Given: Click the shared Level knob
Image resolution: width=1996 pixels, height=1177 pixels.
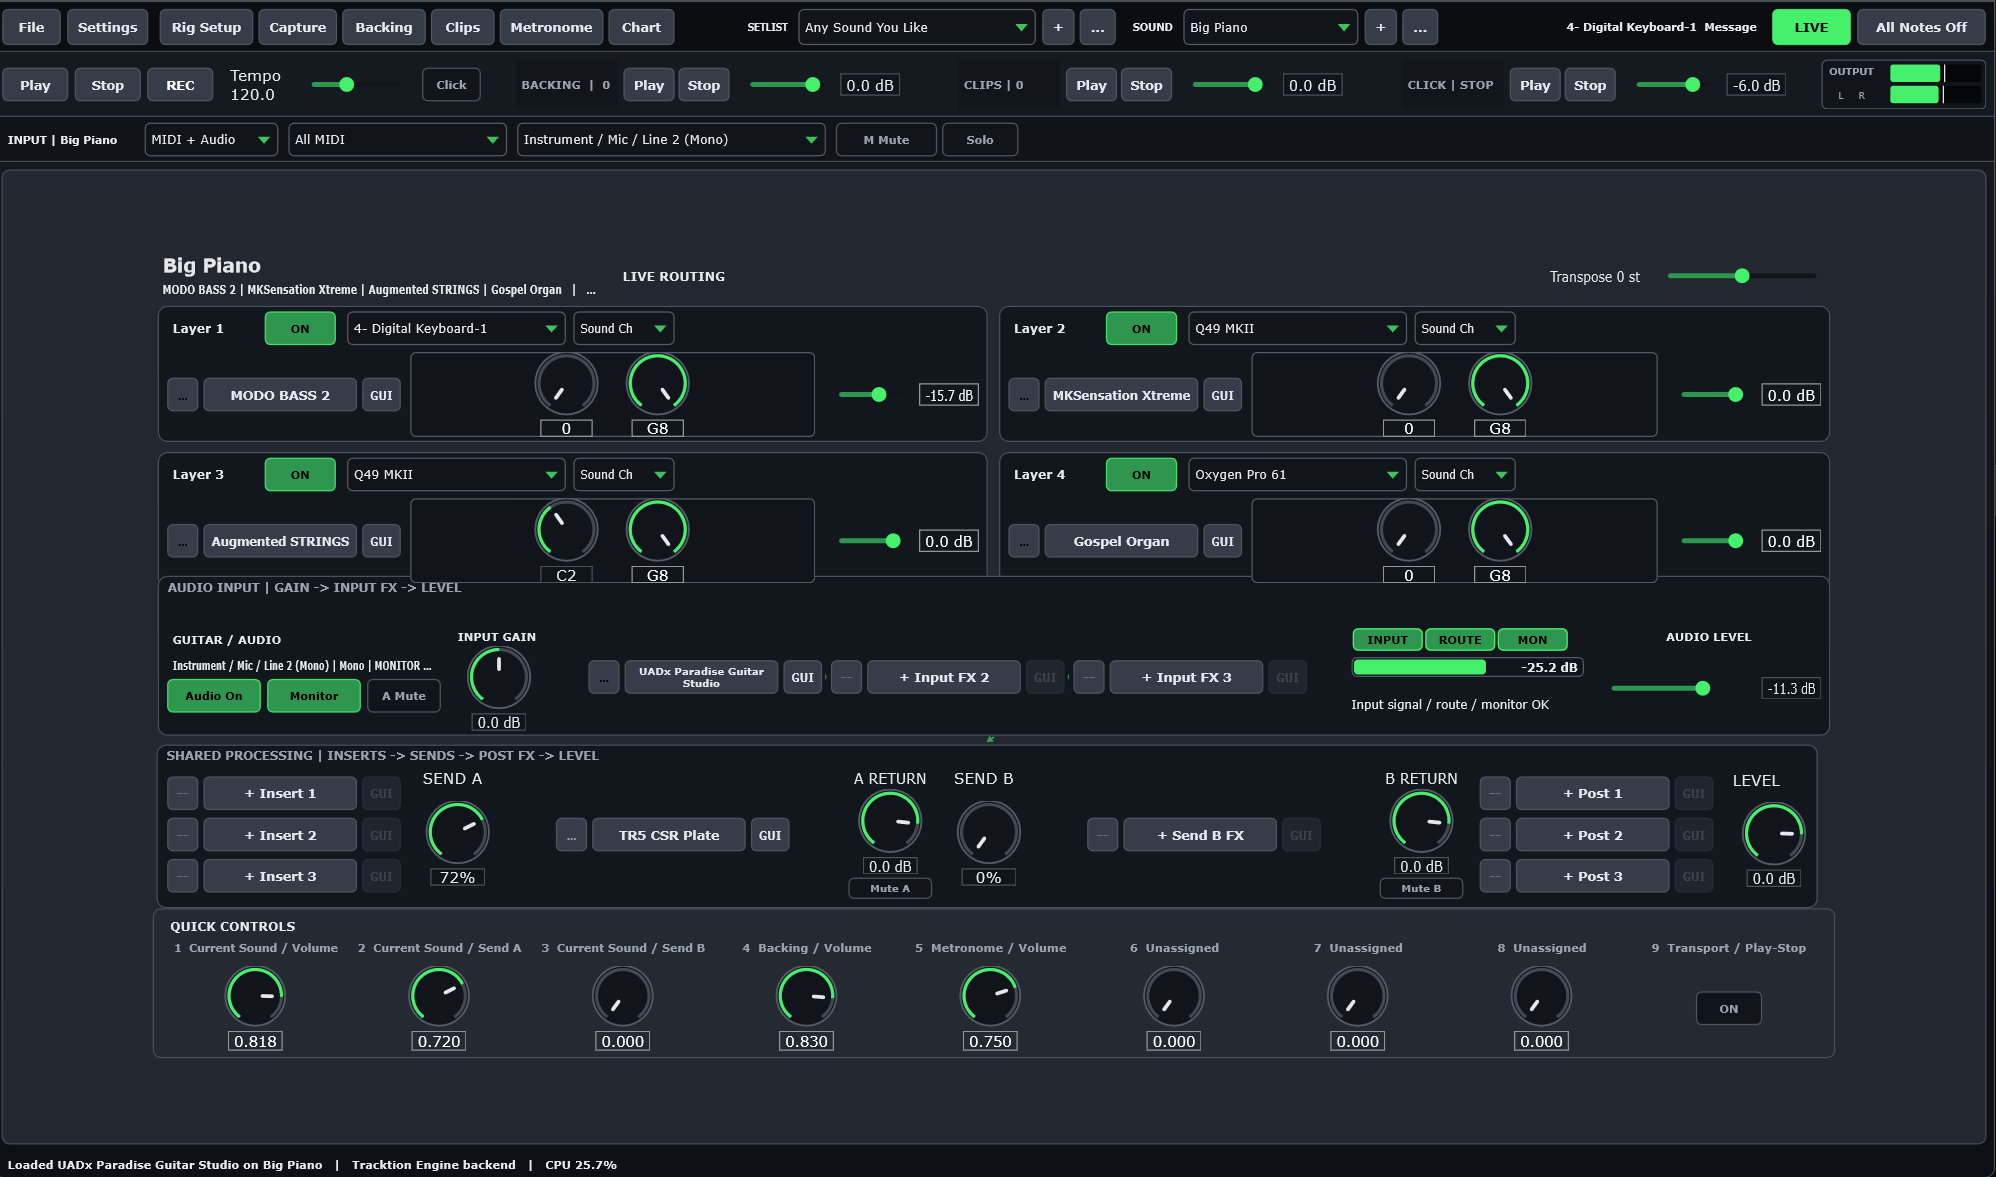Looking at the screenshot, I should pyautogui.click(x=1773, y=833).
